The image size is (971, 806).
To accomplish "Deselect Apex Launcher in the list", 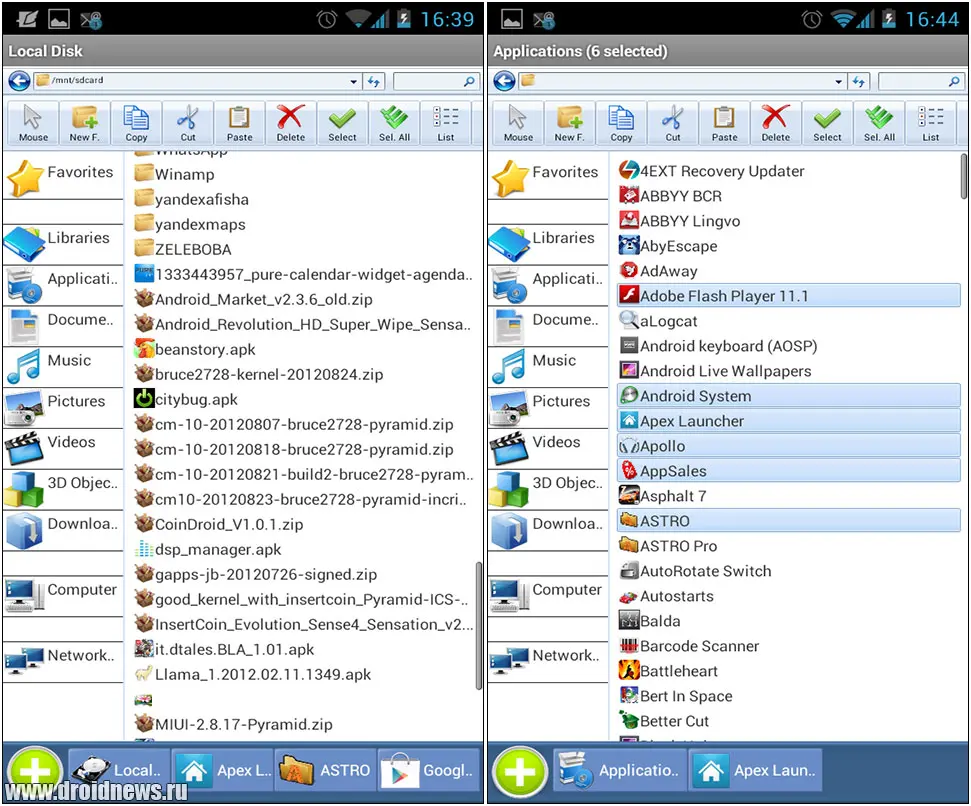I will tap(788, 421).
